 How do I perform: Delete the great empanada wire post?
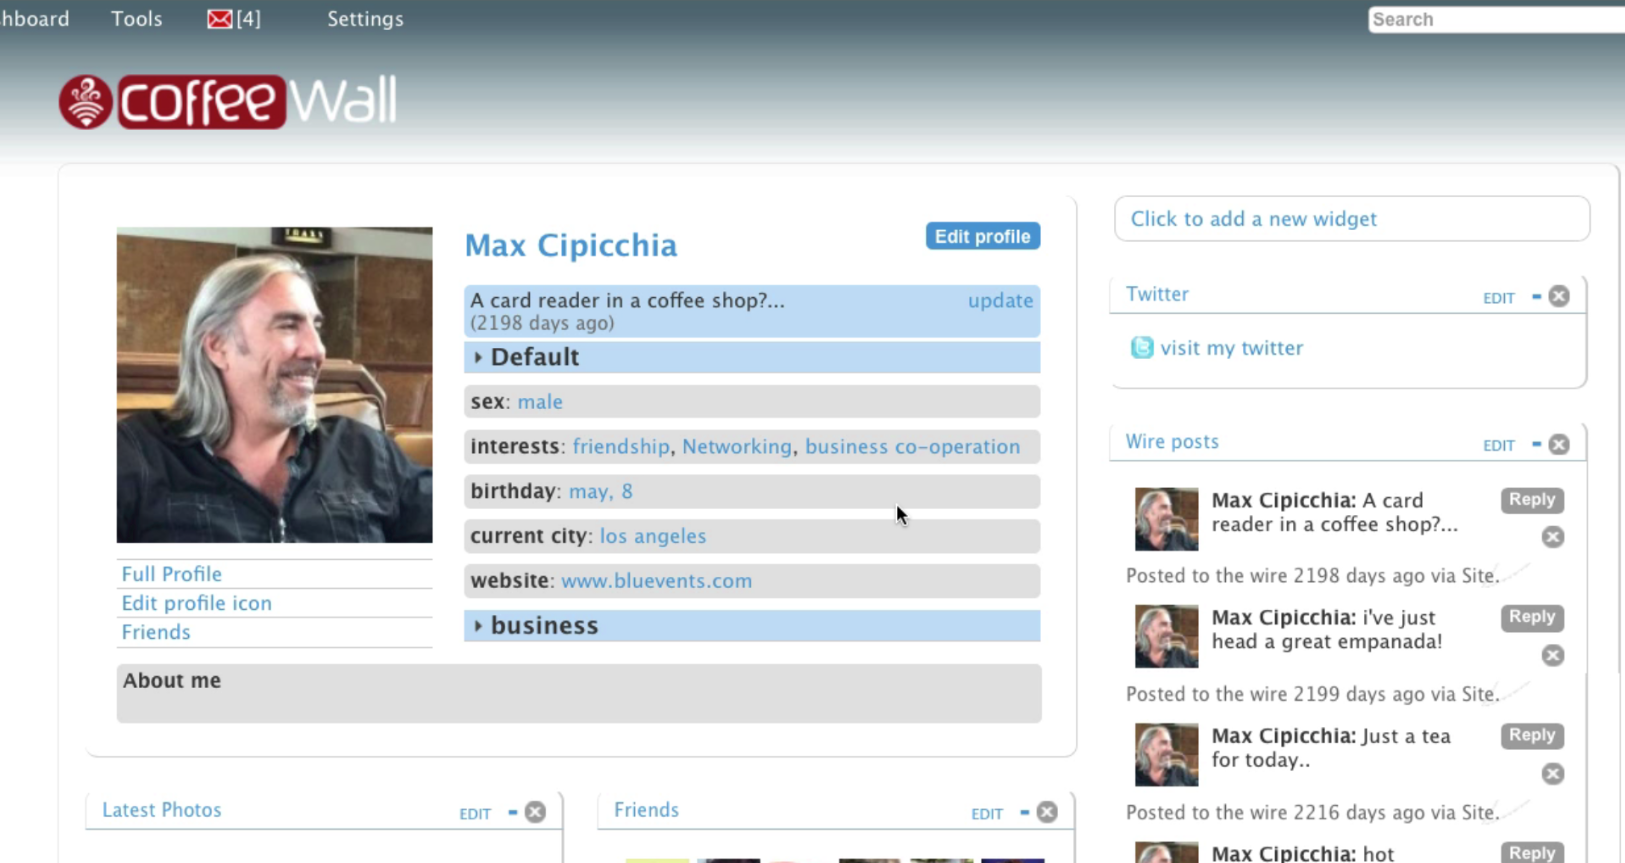coord(1552,656)
